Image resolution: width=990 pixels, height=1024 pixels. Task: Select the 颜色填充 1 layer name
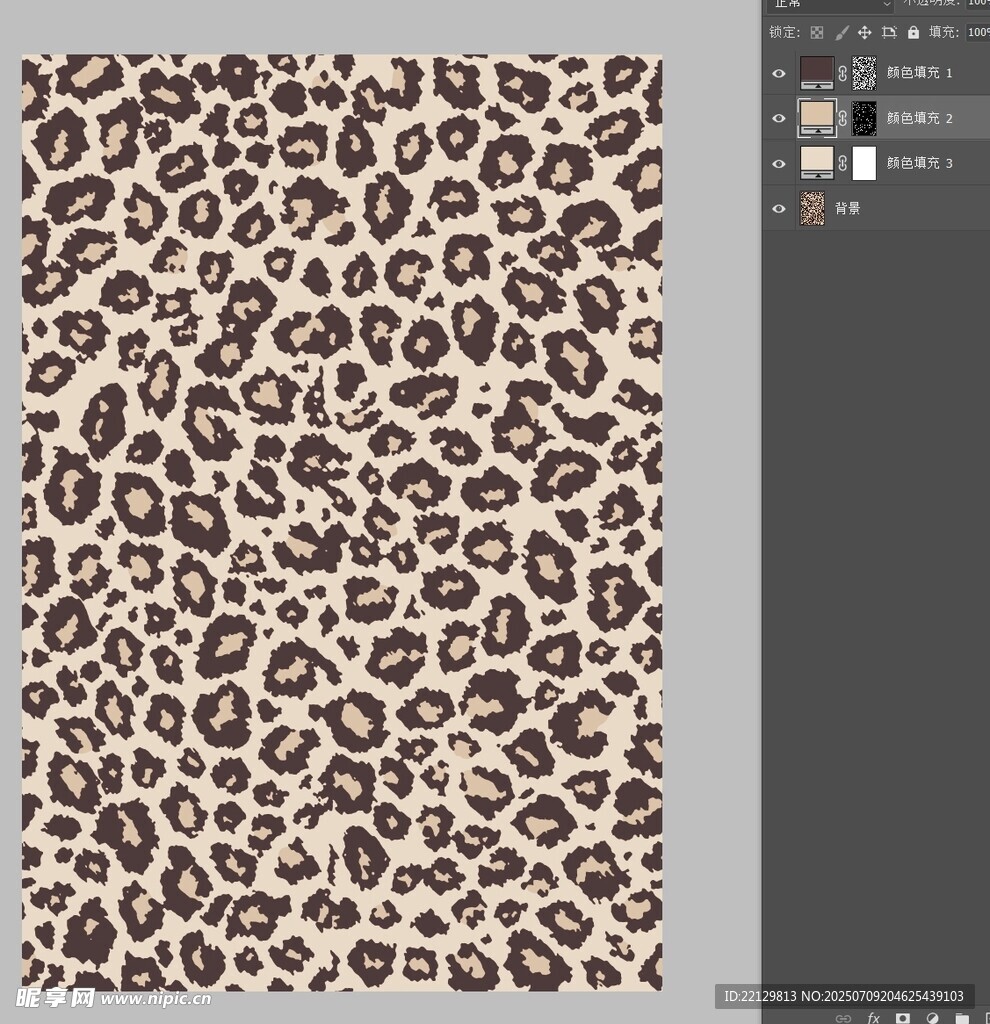tap(919, 73)
